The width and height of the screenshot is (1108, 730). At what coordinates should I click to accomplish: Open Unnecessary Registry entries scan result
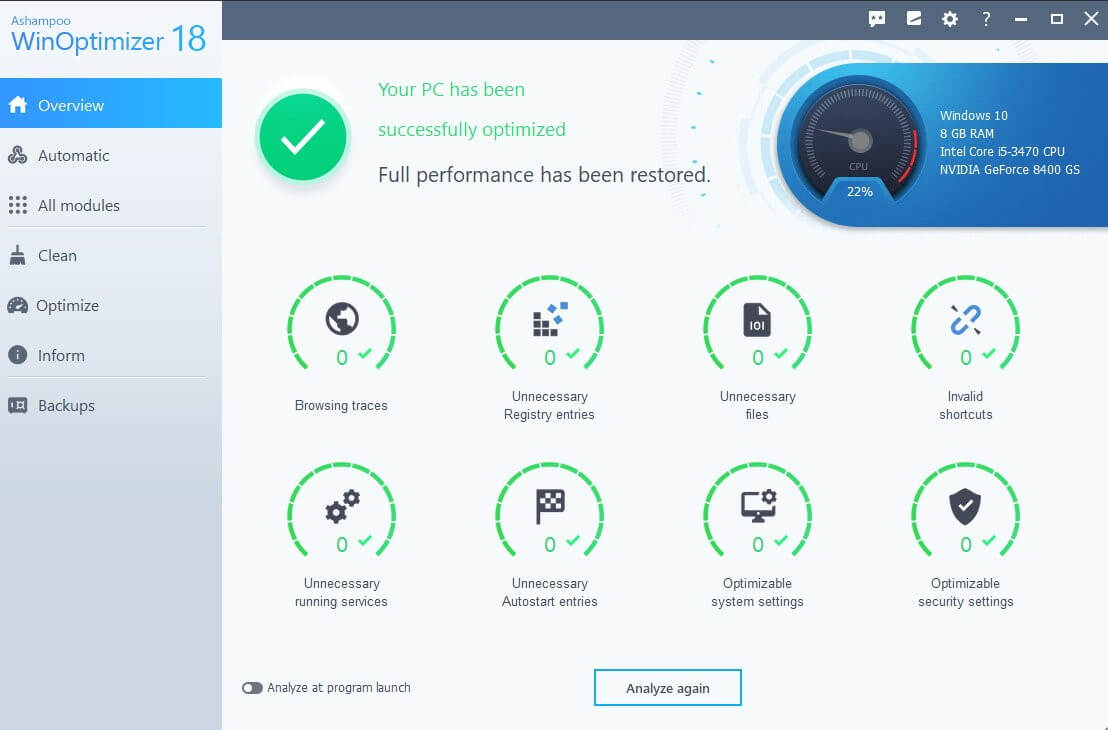pyautogui.click(x=549, y=318)
